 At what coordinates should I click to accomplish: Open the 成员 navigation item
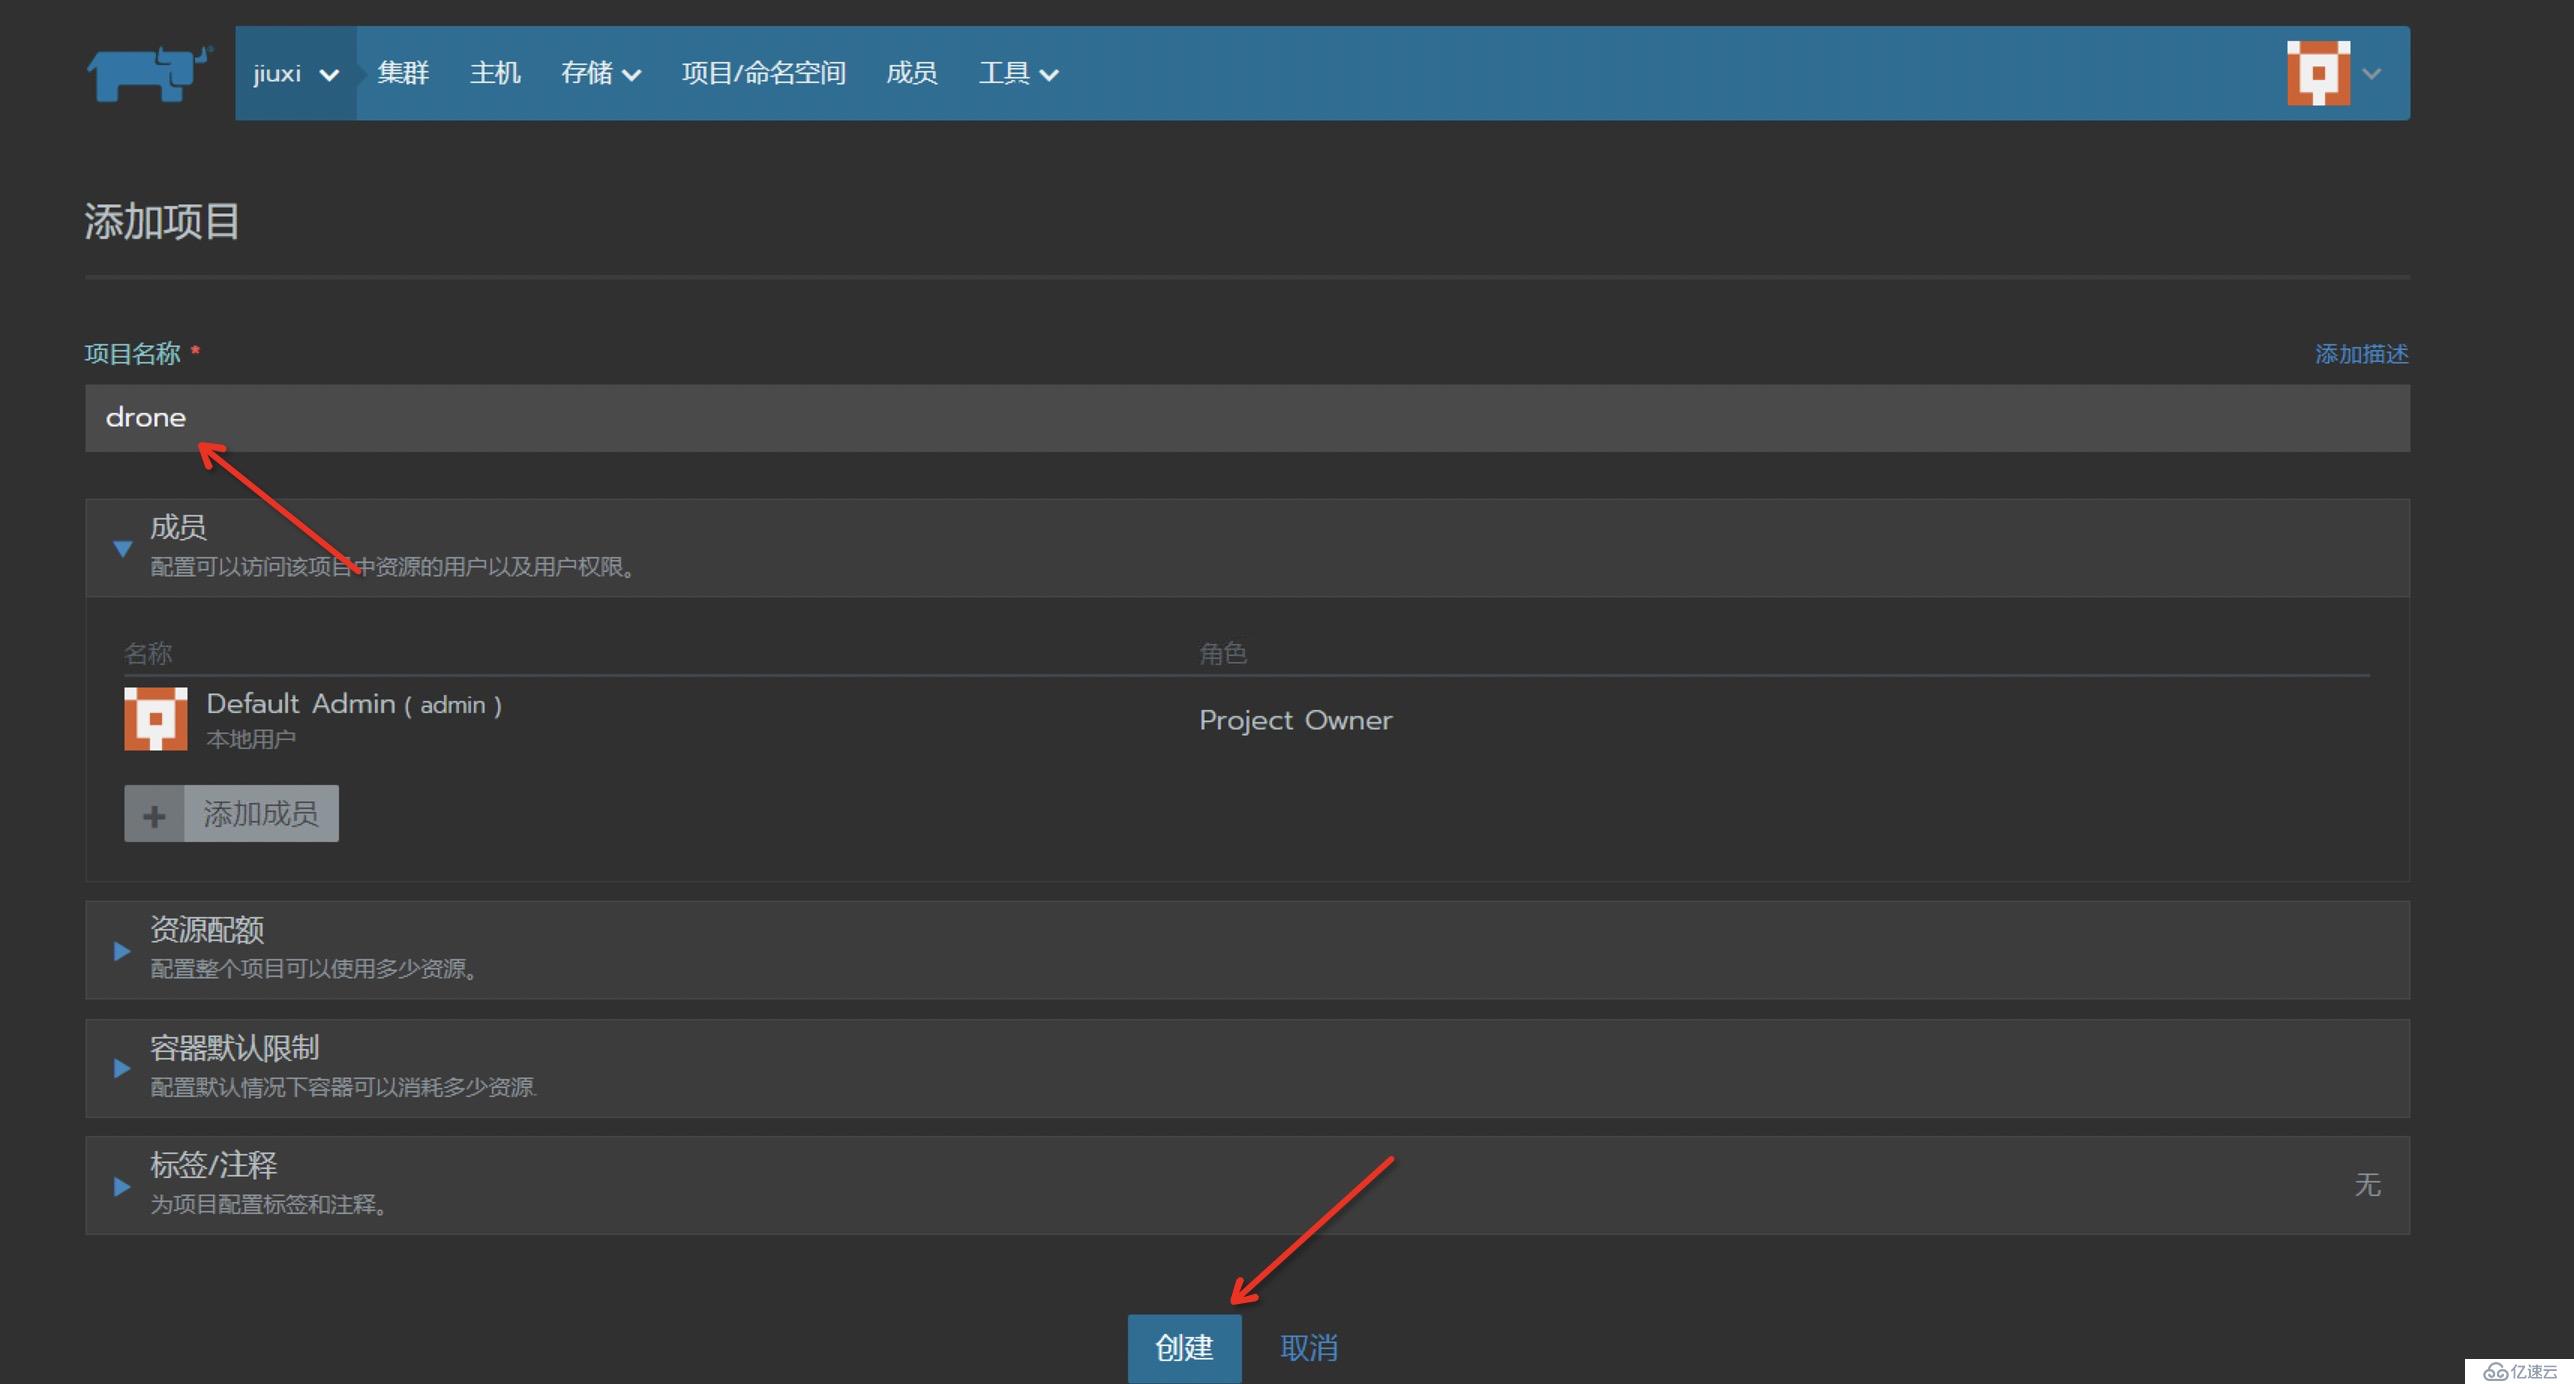coord(911,73)
